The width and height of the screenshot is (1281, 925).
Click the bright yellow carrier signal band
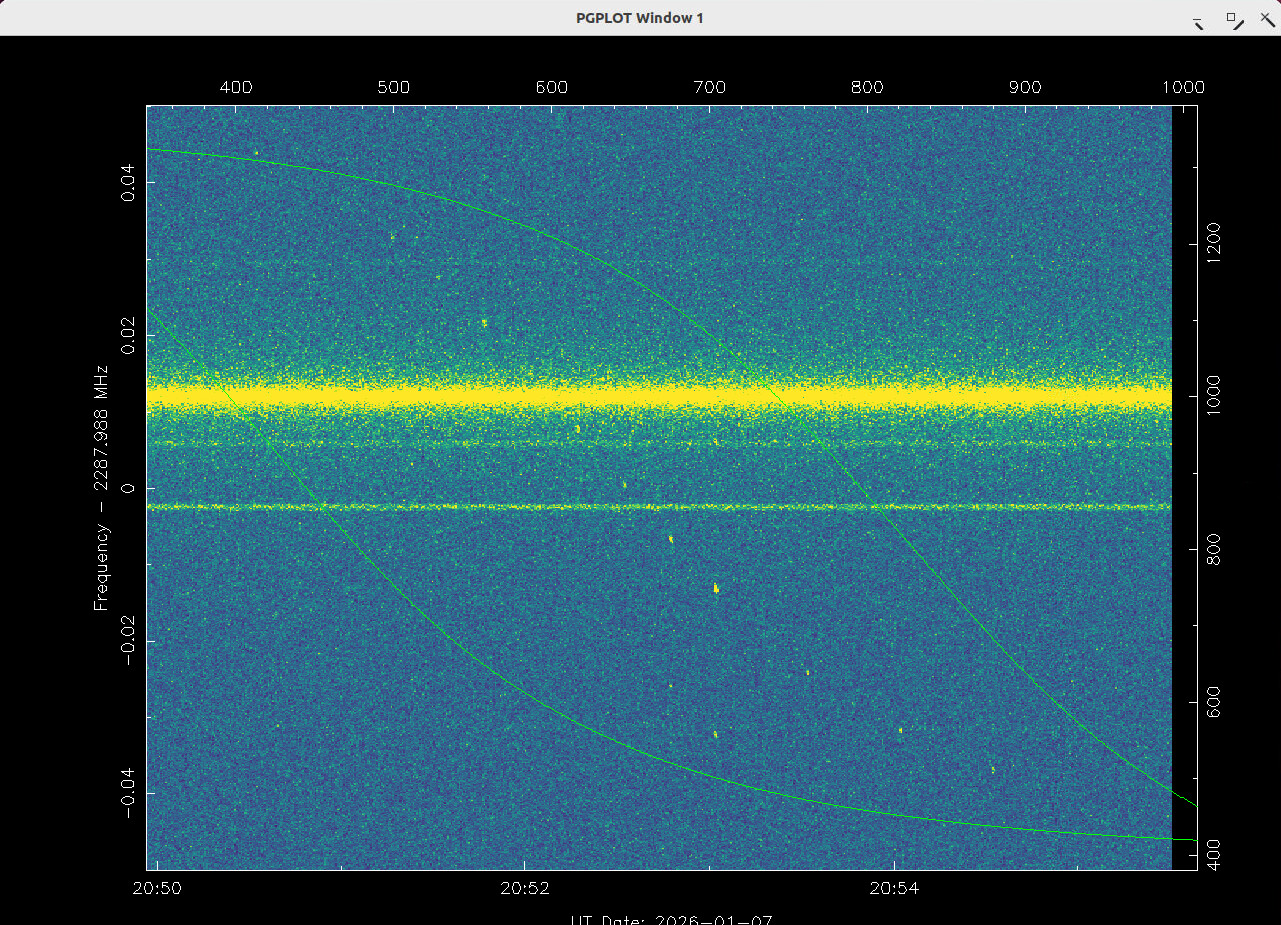click(x=658, y=397)
